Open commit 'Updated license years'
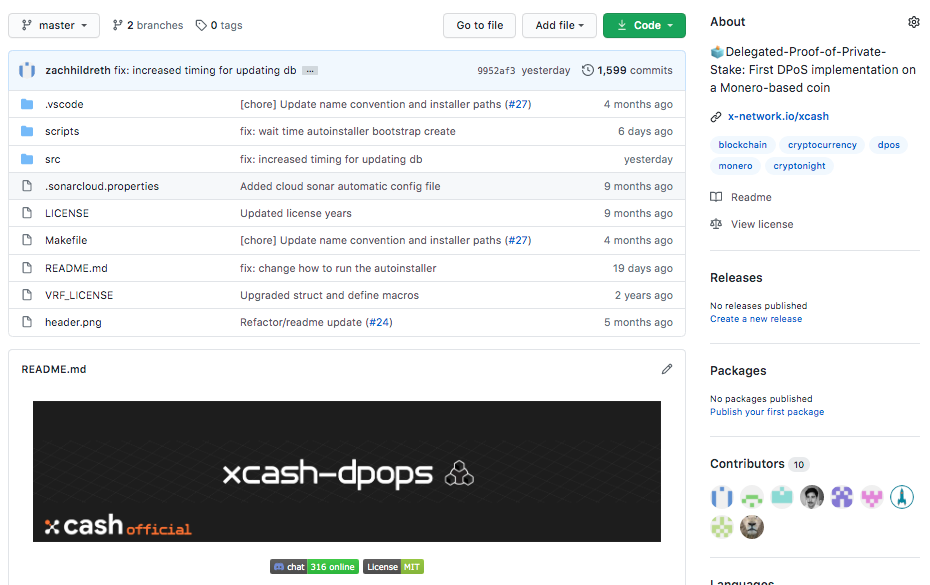 295,213
